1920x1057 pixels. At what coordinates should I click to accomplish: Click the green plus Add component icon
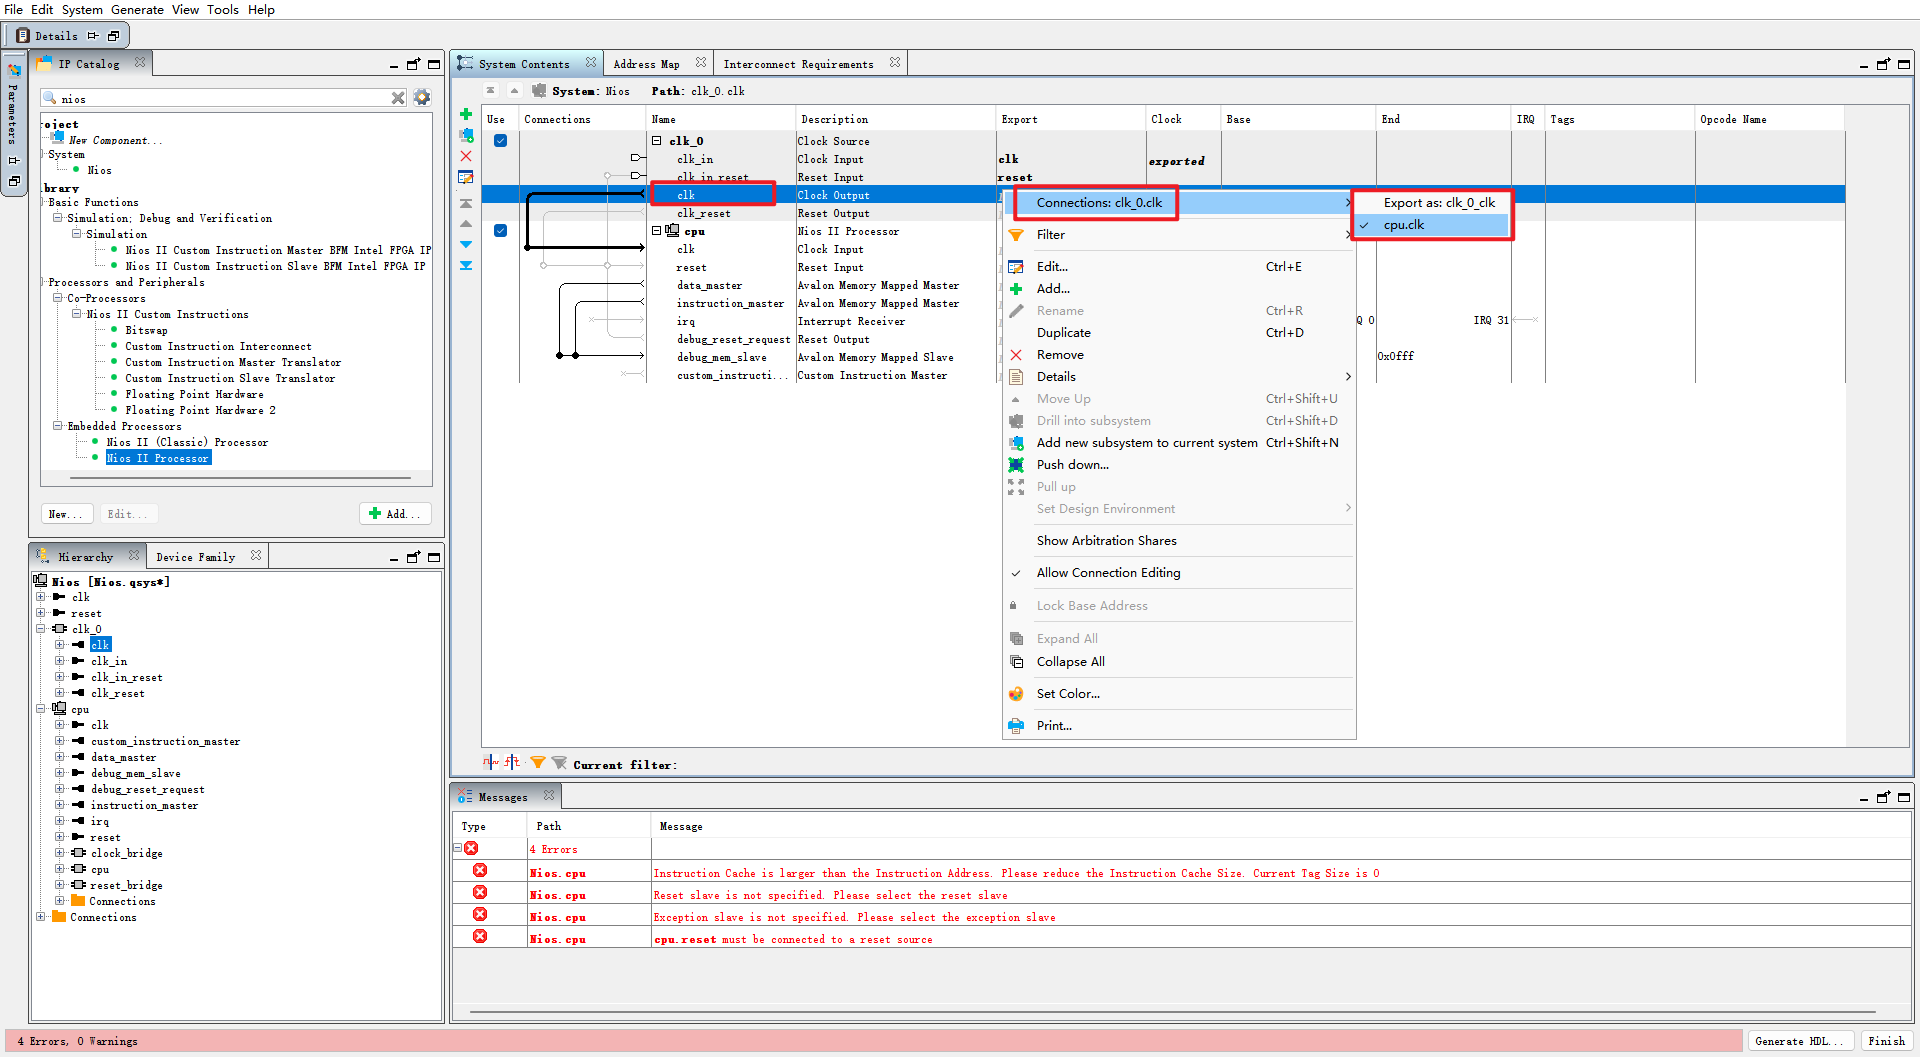click(x=466, y=114)
